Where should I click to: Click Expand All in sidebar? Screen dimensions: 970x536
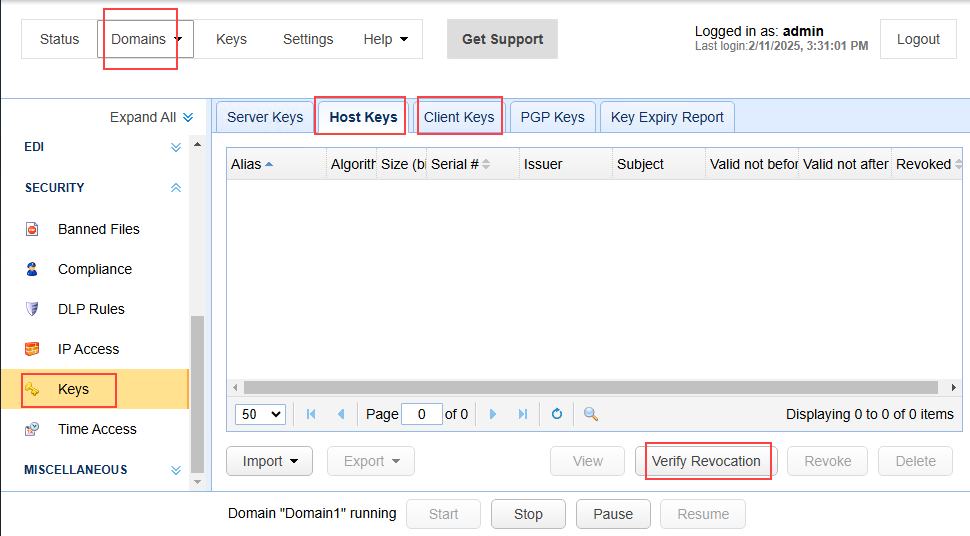(151, 117)
